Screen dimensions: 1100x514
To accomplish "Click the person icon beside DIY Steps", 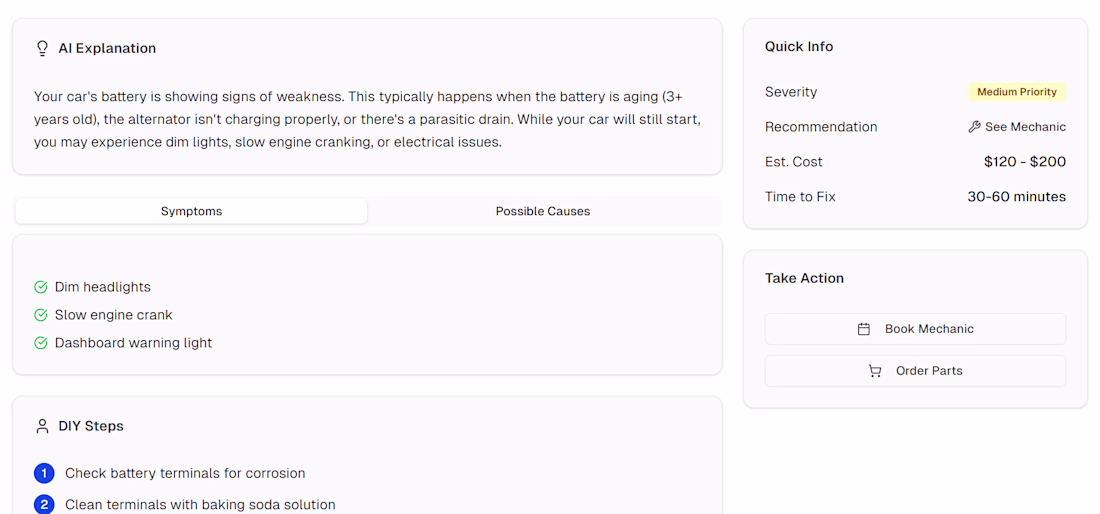I will pyautogui.click(x=42, y=426).
